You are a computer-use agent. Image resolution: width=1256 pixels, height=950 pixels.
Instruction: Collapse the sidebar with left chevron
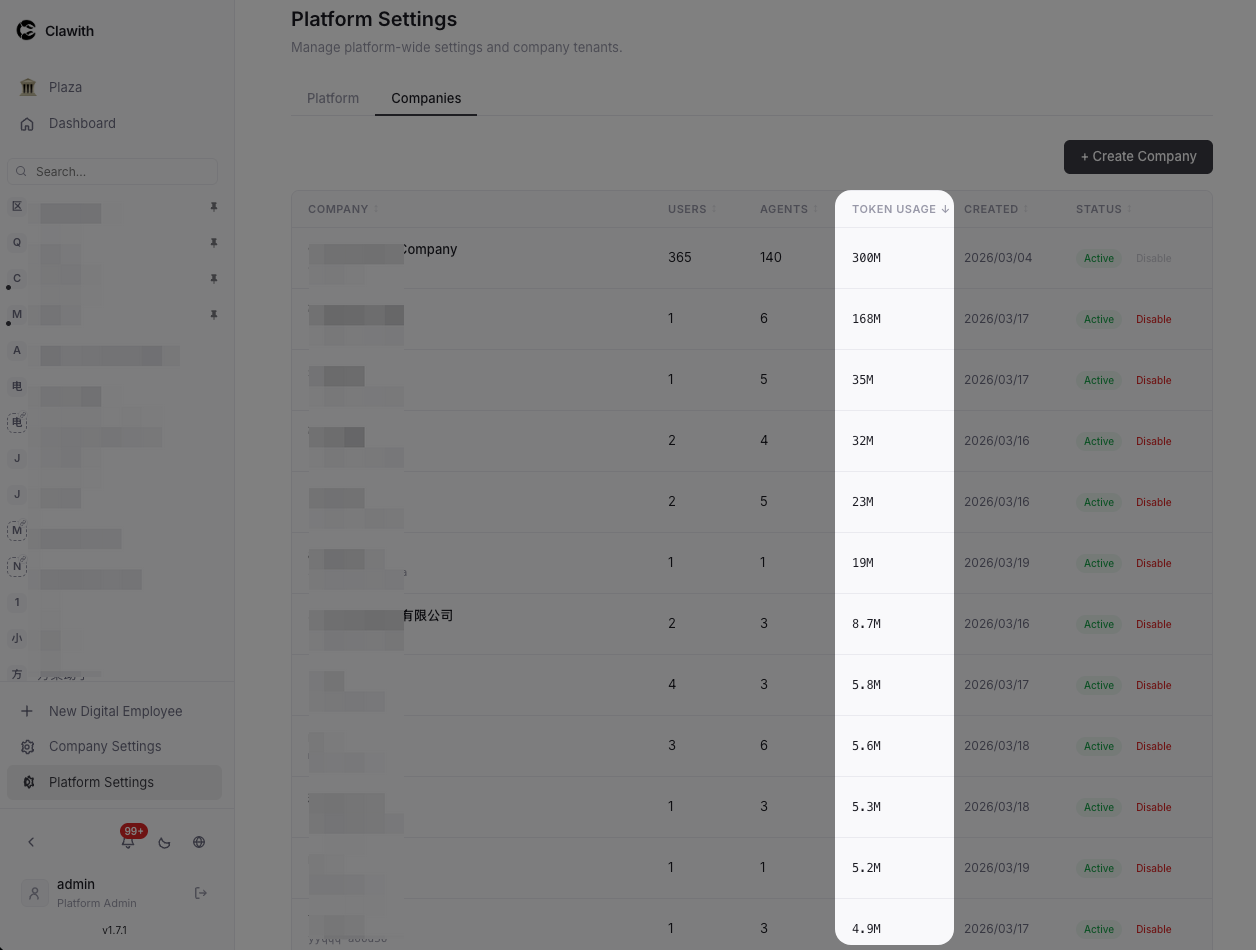pos(31,842)
